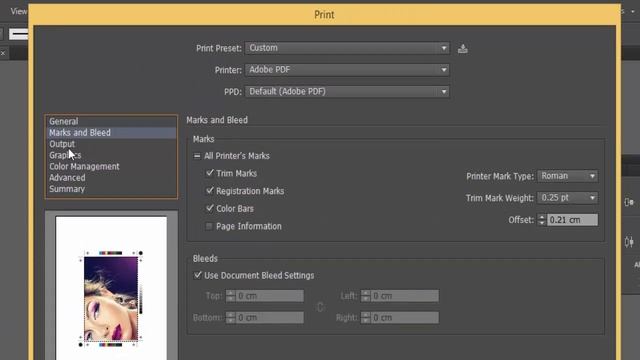Select Graphics in the options list
The width and height of the screenshot is (640, 360).
[x=111, y=155]
